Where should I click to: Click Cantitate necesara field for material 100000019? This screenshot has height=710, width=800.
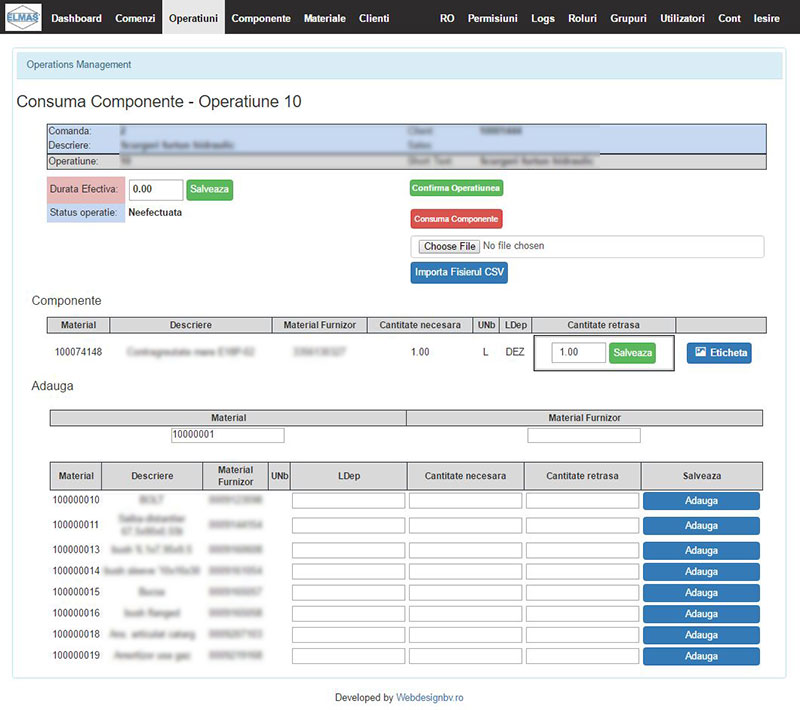(465, 656)
